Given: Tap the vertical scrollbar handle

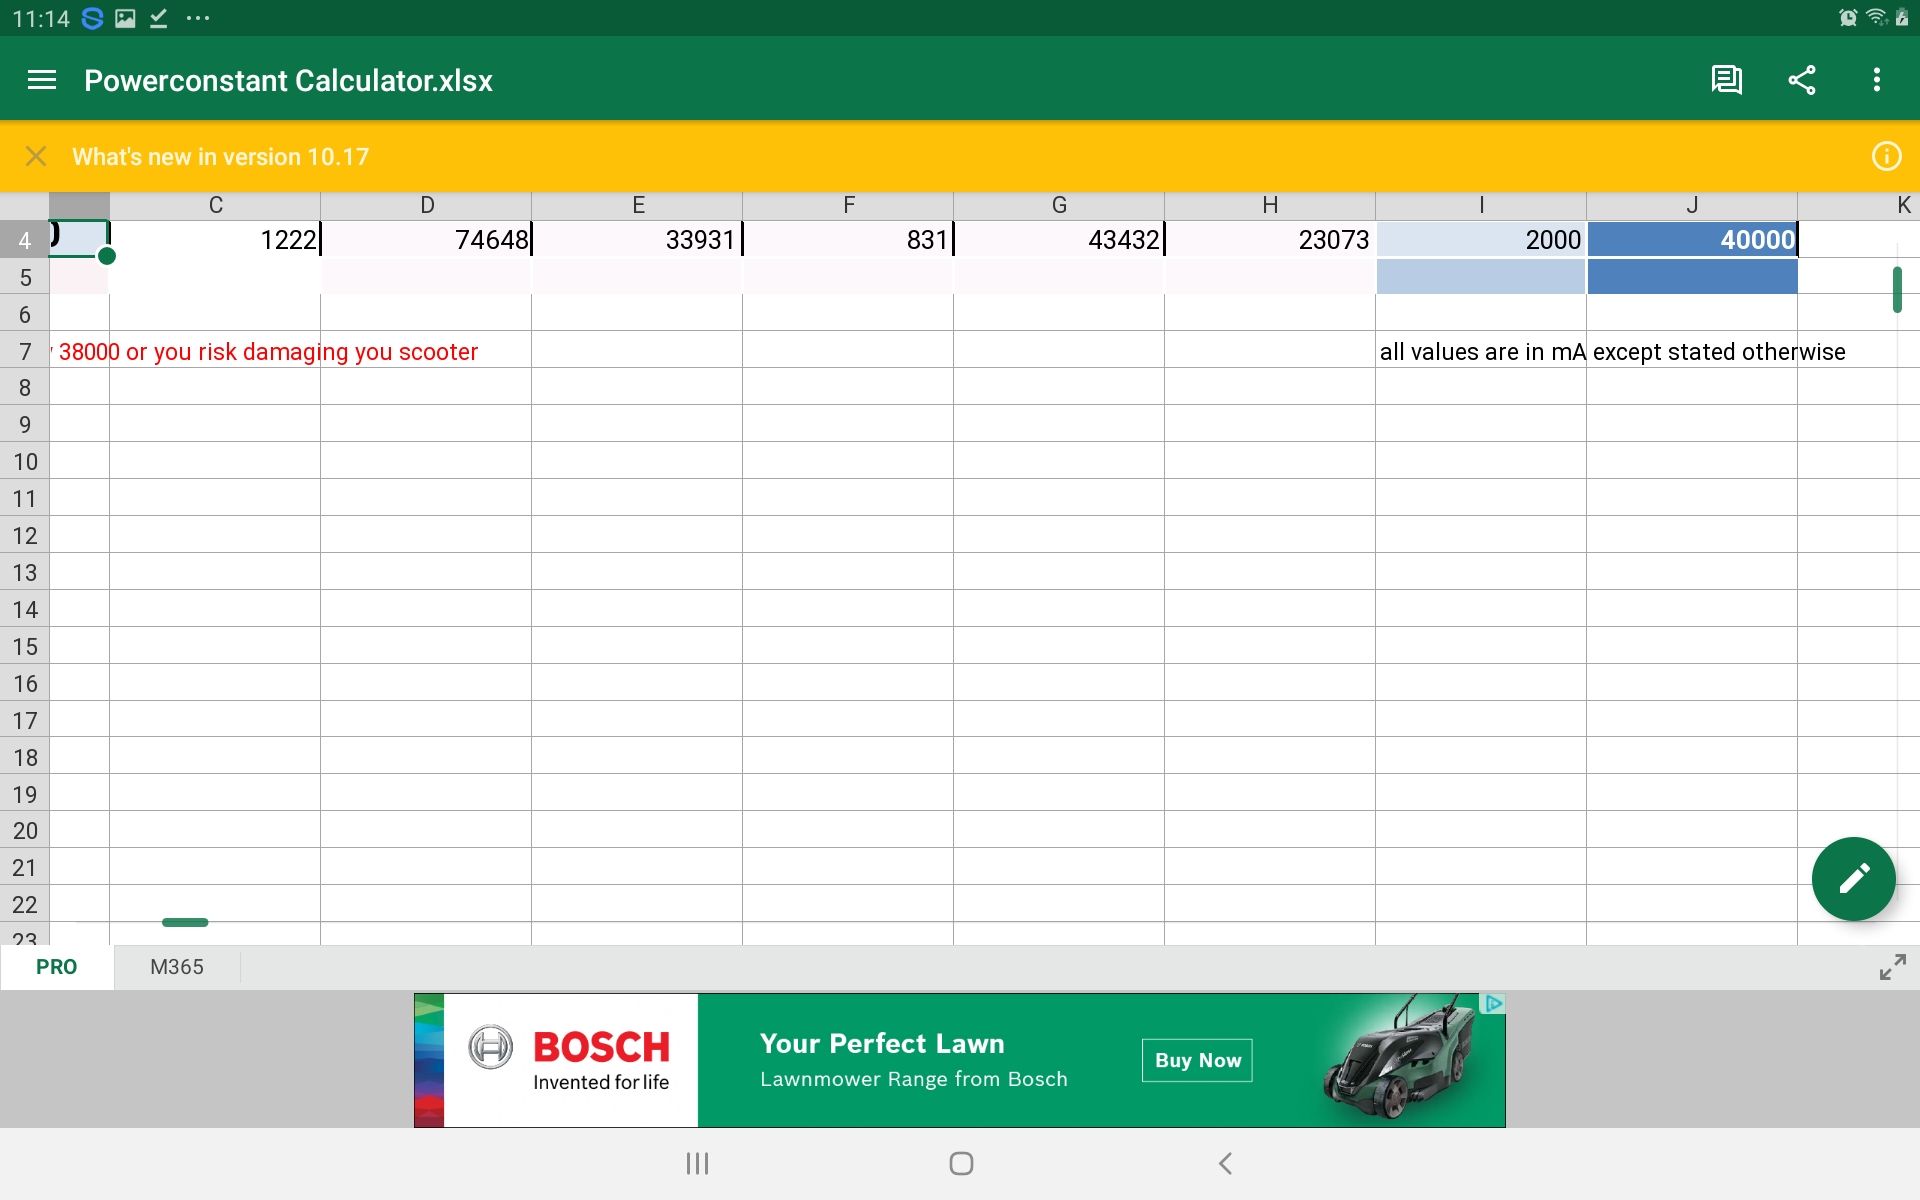Looking at the screenshot, I should point(1896,290).
